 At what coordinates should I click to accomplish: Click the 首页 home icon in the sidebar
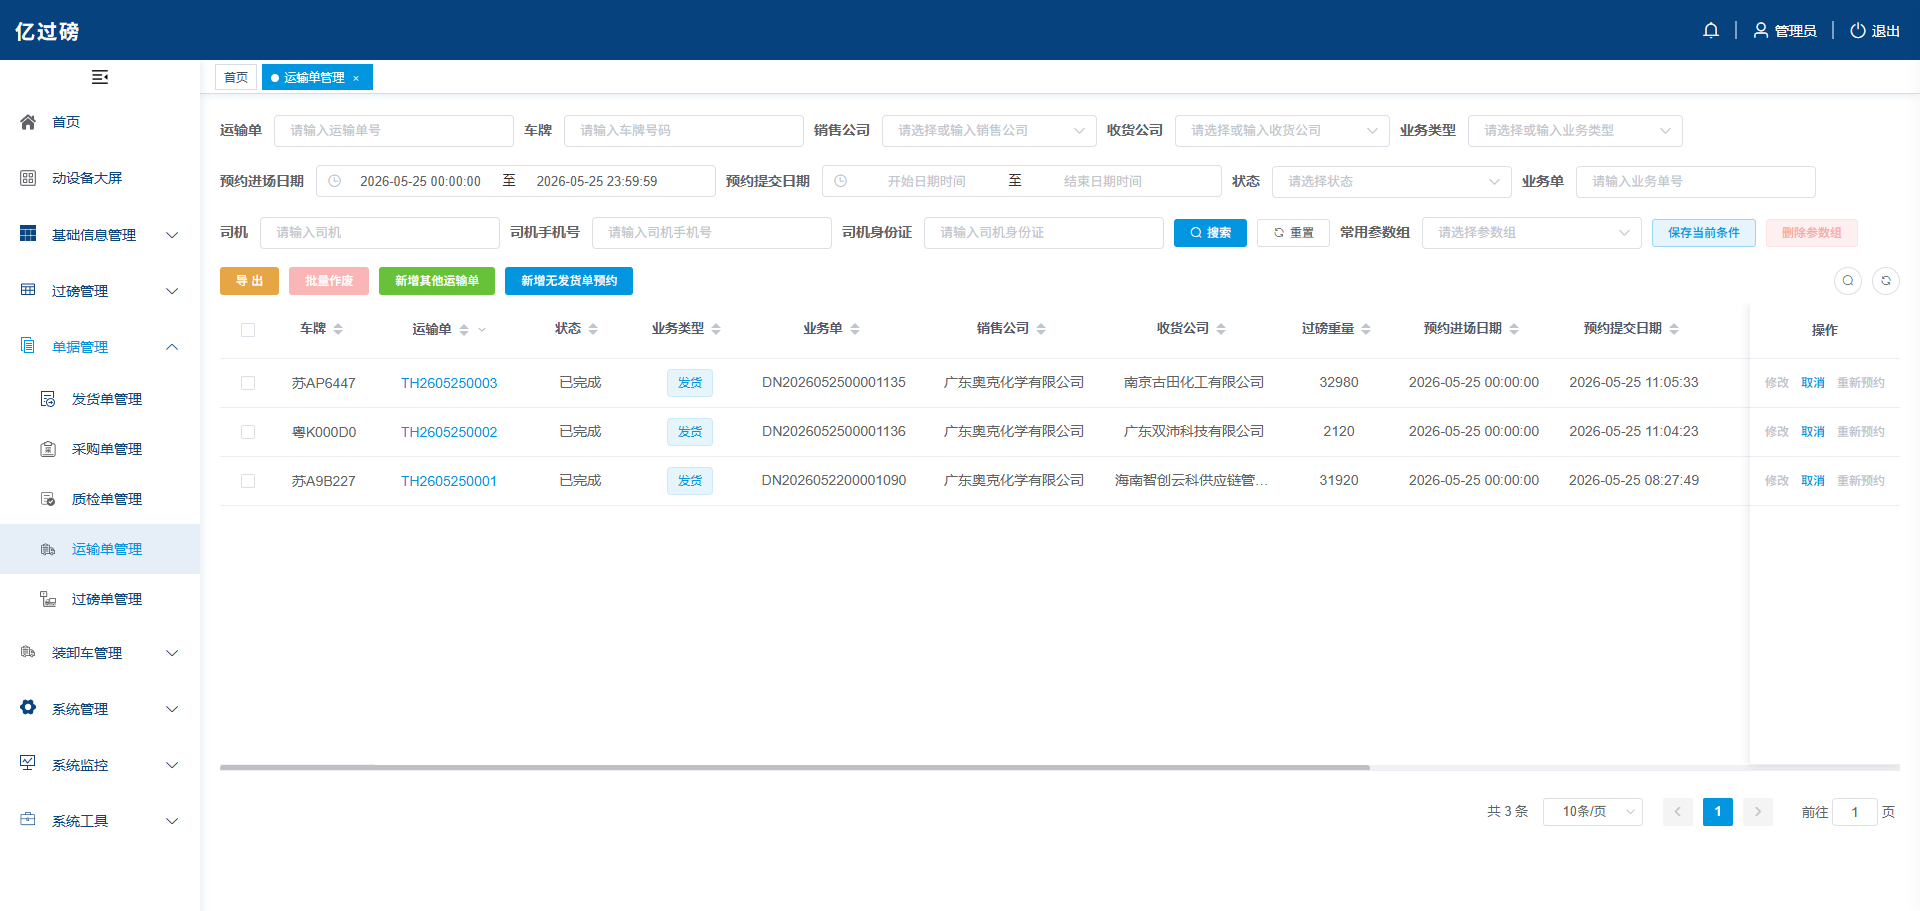[x=28, y=122]
